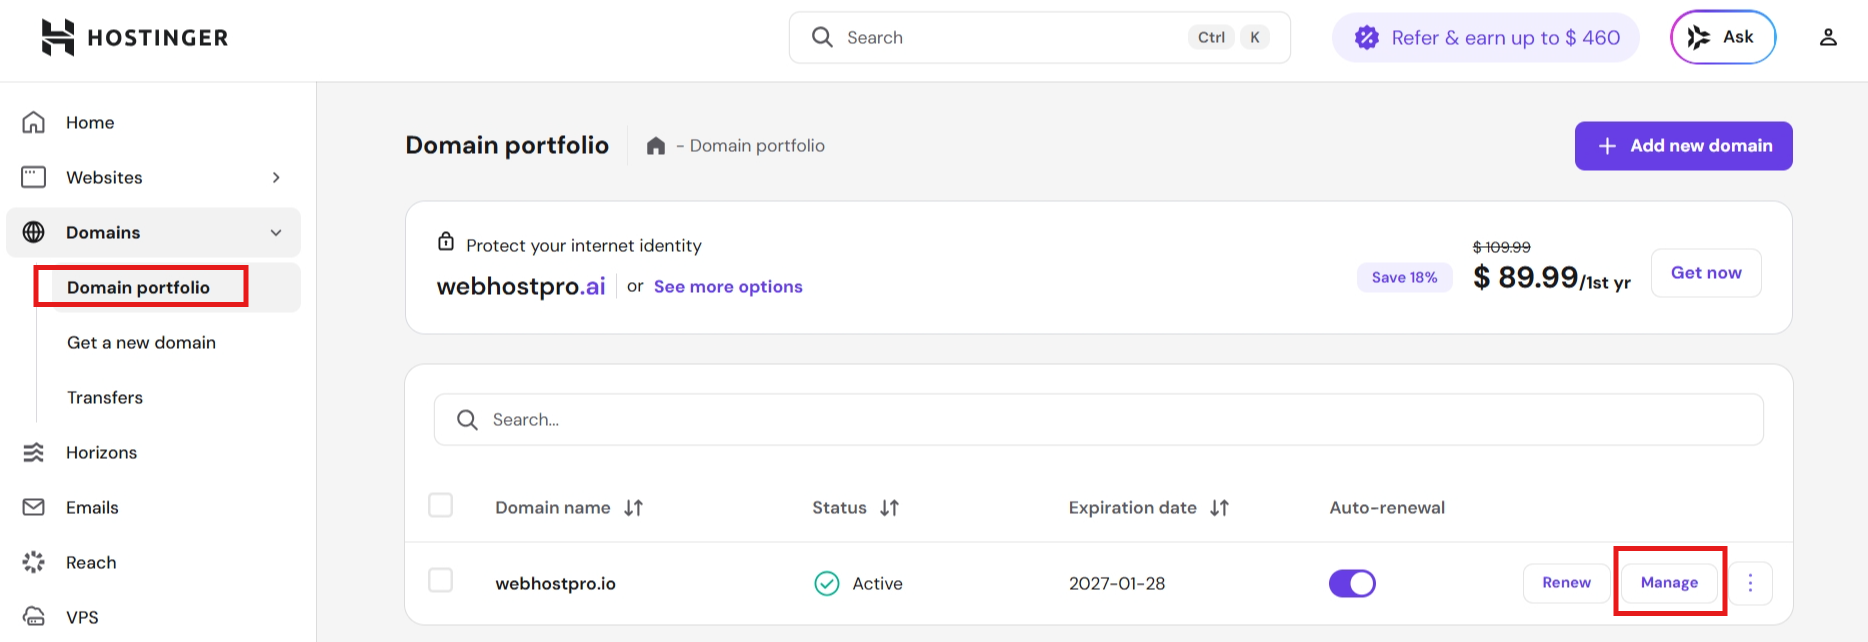Open three-dot more options for webhostpro.io
This screenshot has width=1868, height=642.
point(1750,583)
